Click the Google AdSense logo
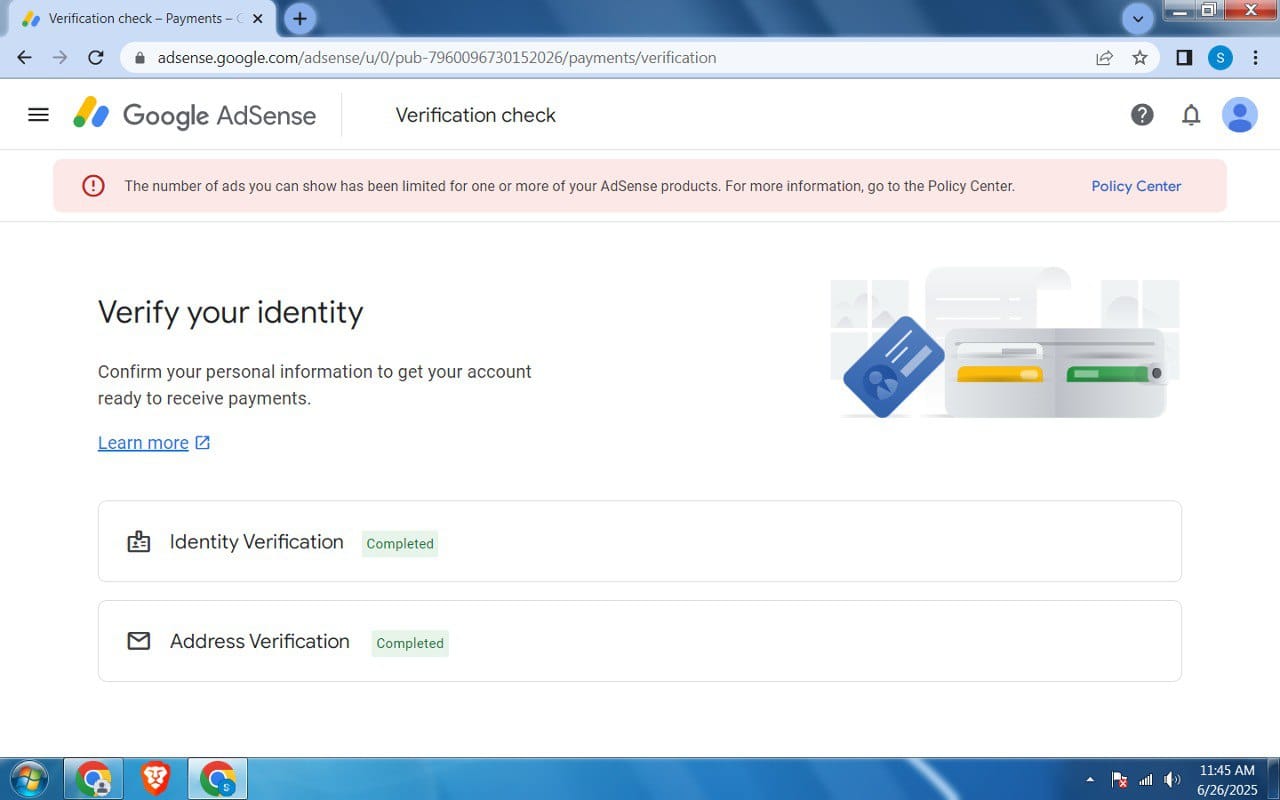1280x800 pixels. tap(195, 115)
